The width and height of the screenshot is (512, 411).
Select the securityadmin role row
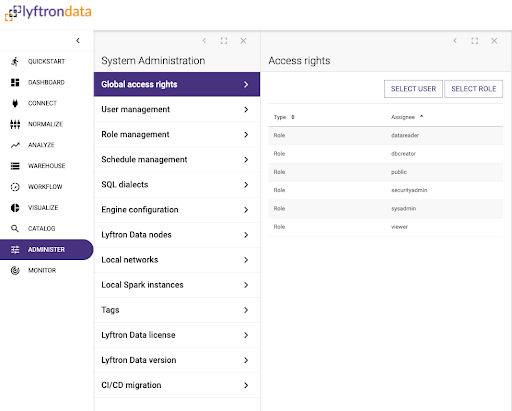click(x=386, y=190)
